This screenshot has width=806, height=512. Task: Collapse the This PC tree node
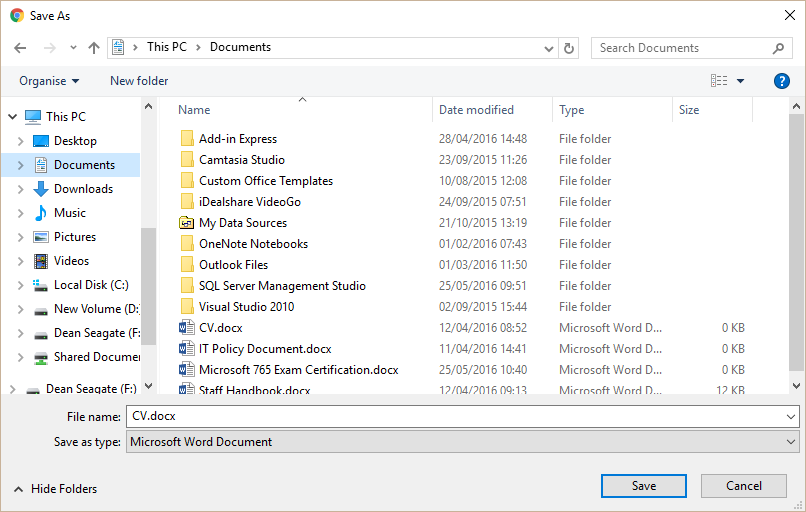point(11,117)
